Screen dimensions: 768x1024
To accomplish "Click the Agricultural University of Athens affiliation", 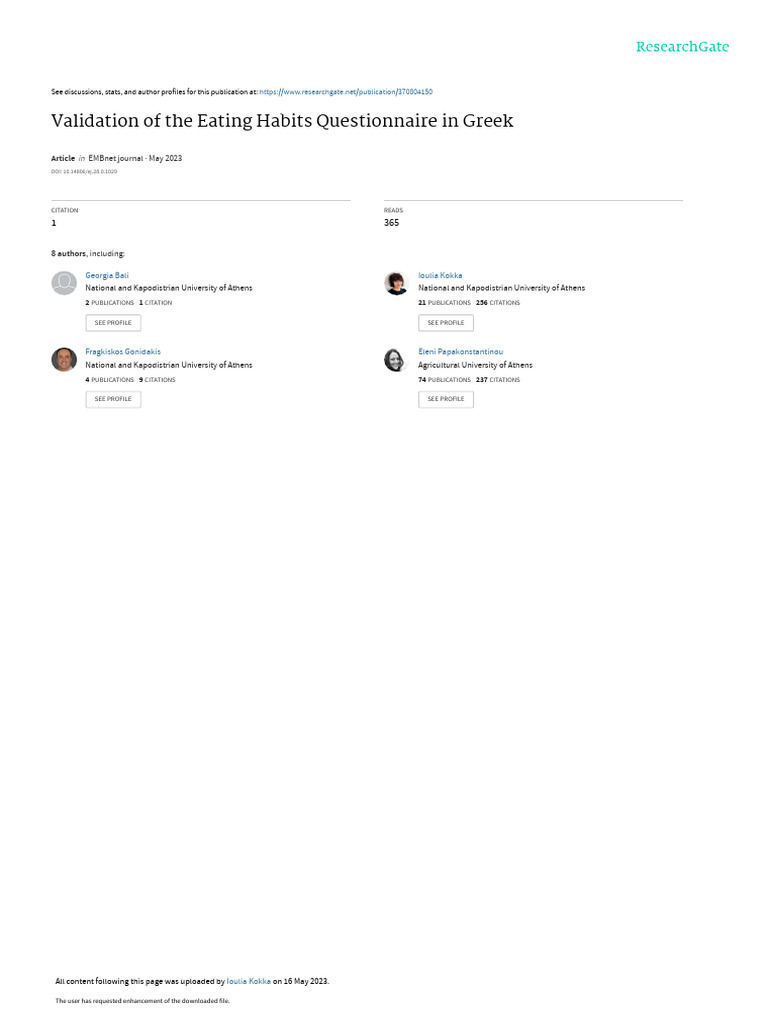I will (x=475, y=365).
